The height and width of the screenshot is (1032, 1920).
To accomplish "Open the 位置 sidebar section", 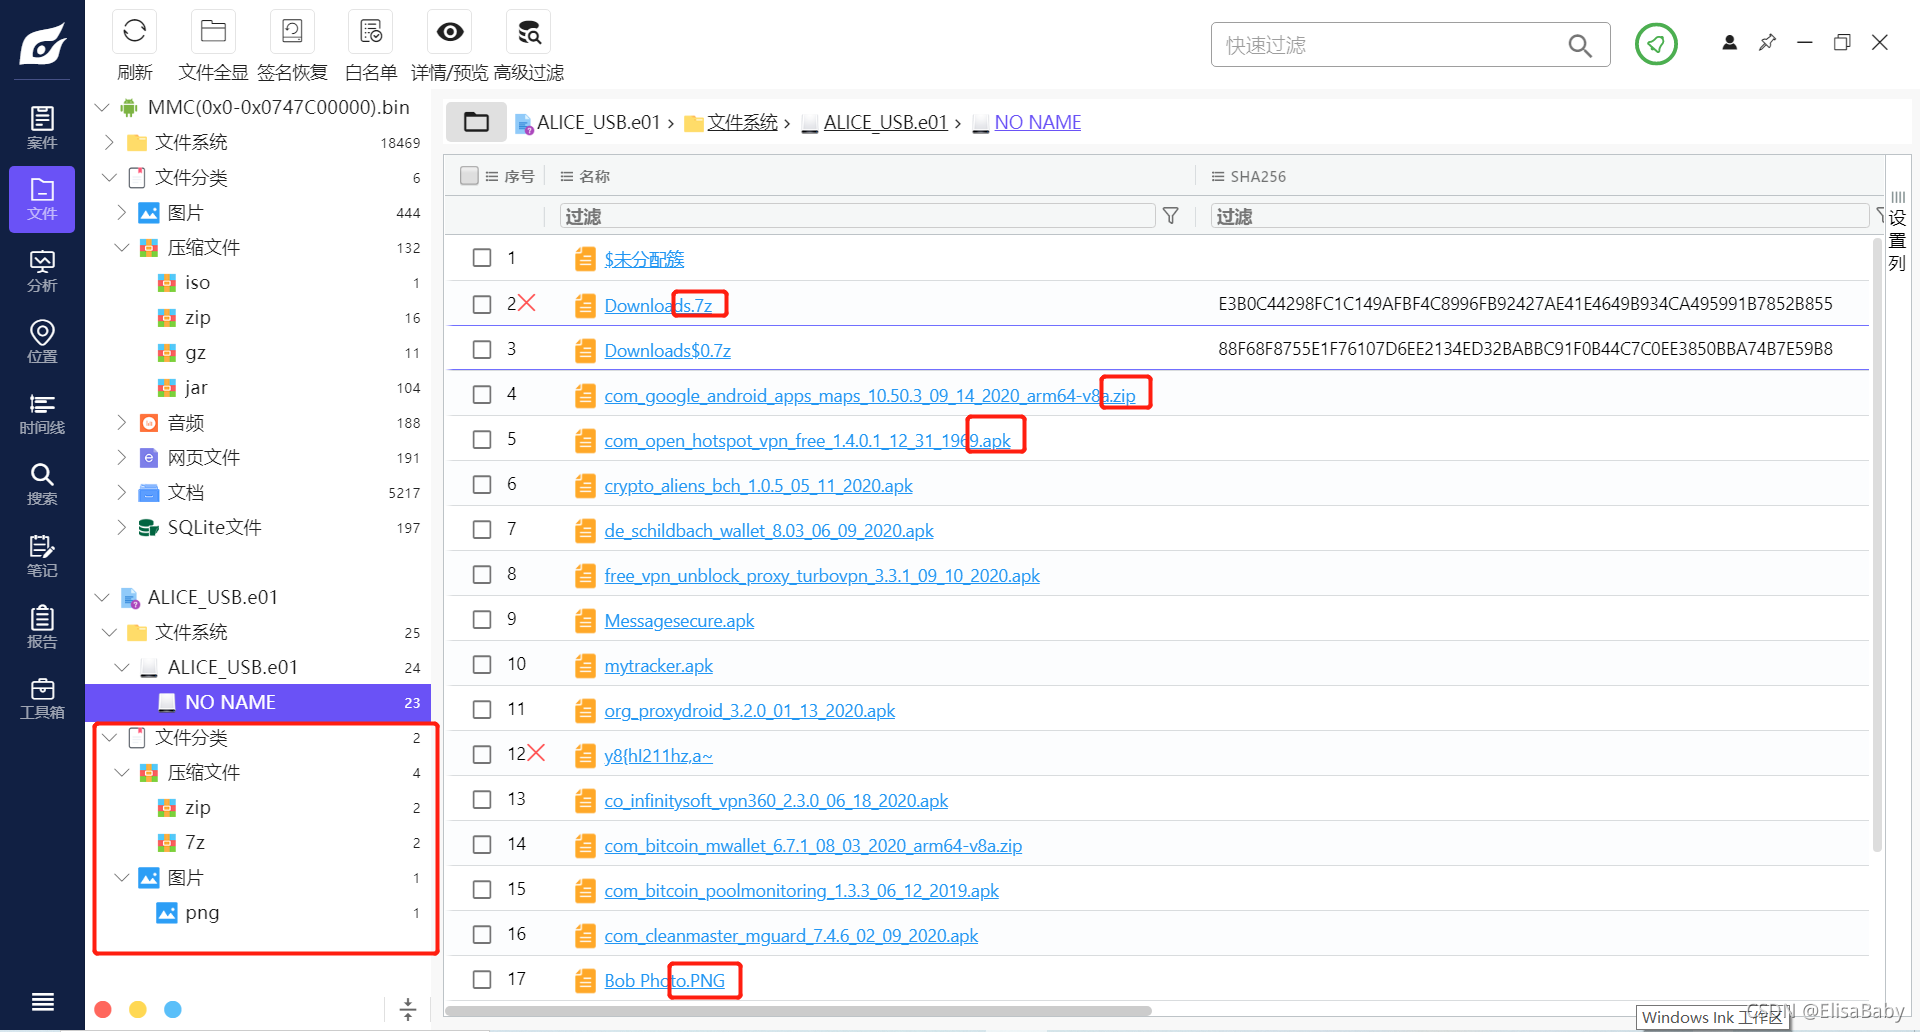I will pyautogui.click(x=42, y=342).
